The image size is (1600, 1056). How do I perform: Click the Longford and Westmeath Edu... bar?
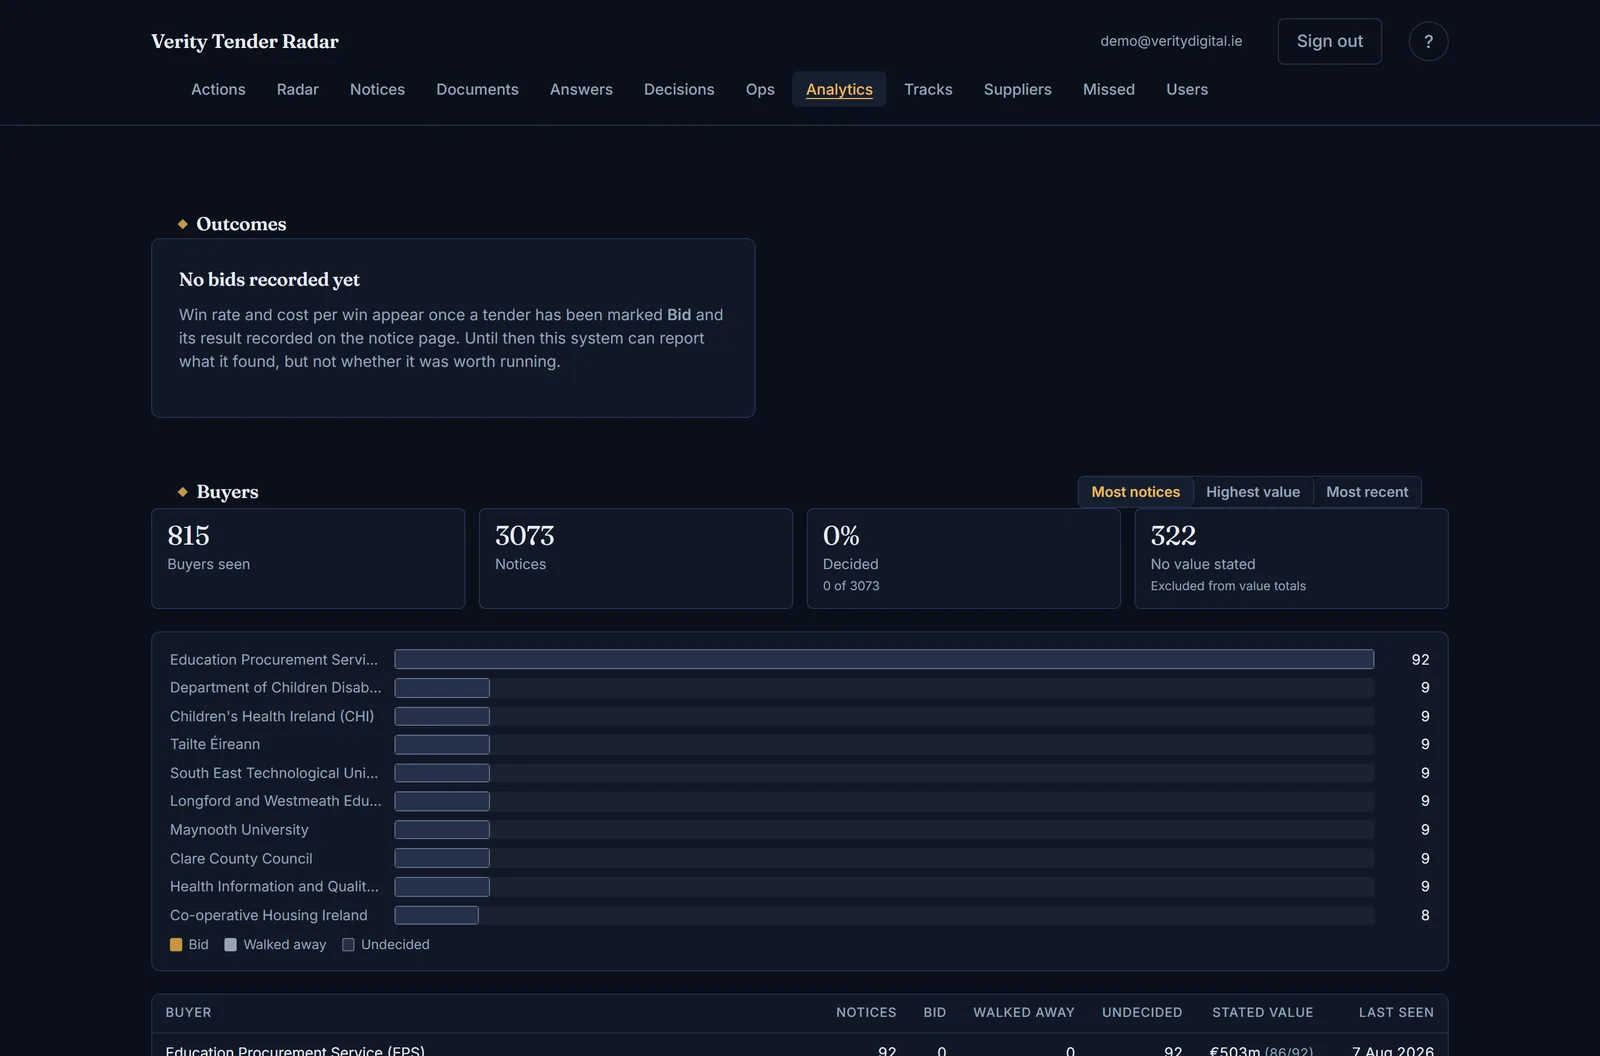442,801
